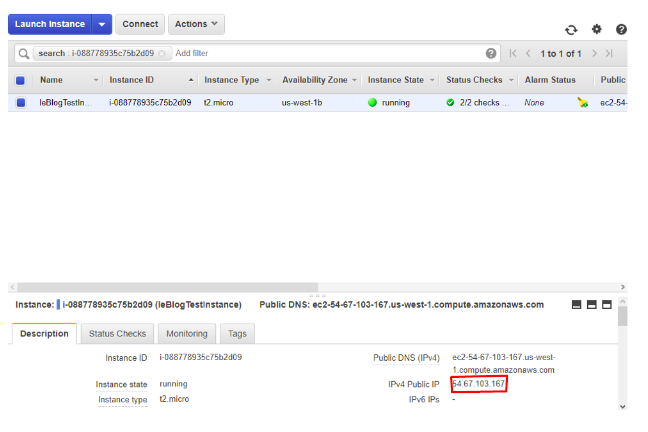The height and width of the screenshot is (432, 648).
Task: Open the Instance State column dropdown arrow
Action: pos(432,80)
